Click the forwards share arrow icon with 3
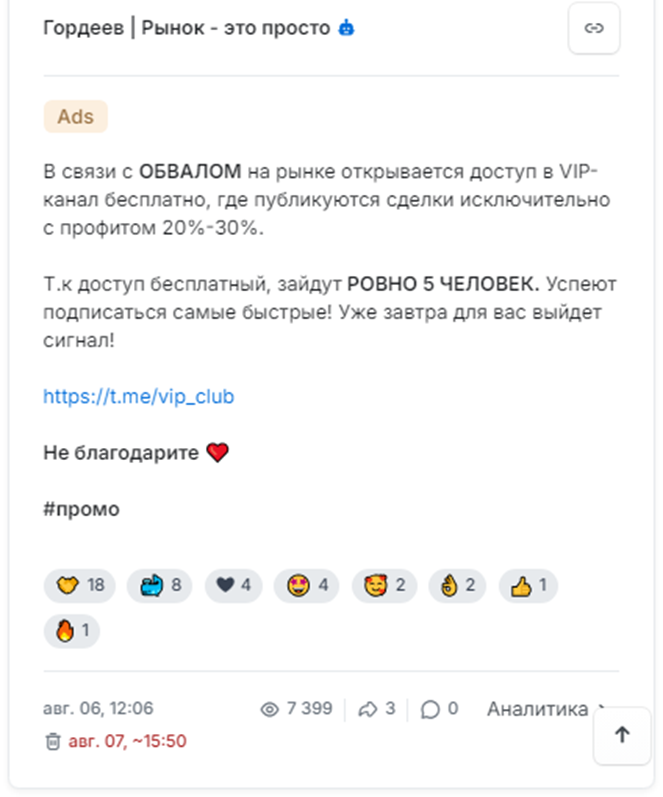Image resolution: width=663 pixels, height=797 pixels. pyautogui.click(x=368, y=709)
